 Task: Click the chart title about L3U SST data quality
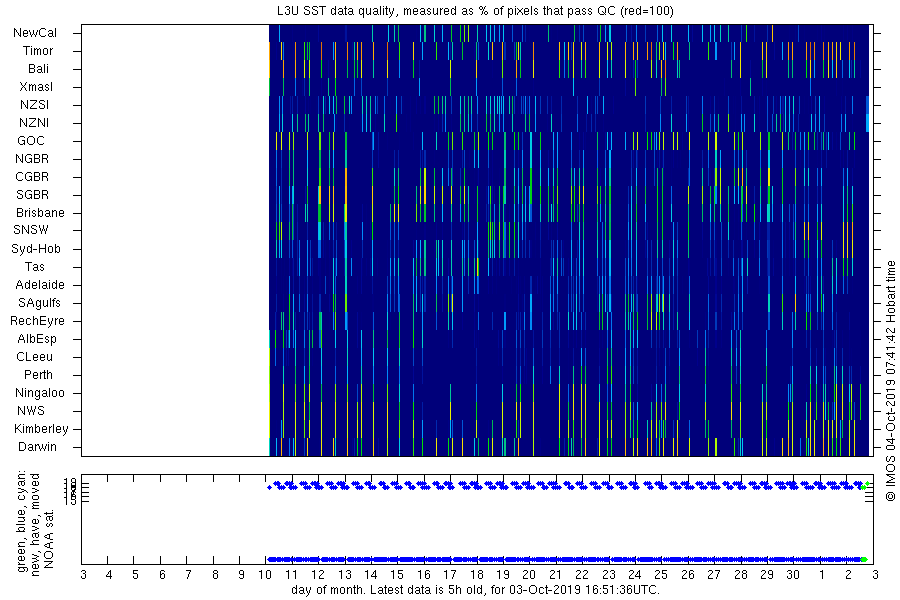click(475, 11)
